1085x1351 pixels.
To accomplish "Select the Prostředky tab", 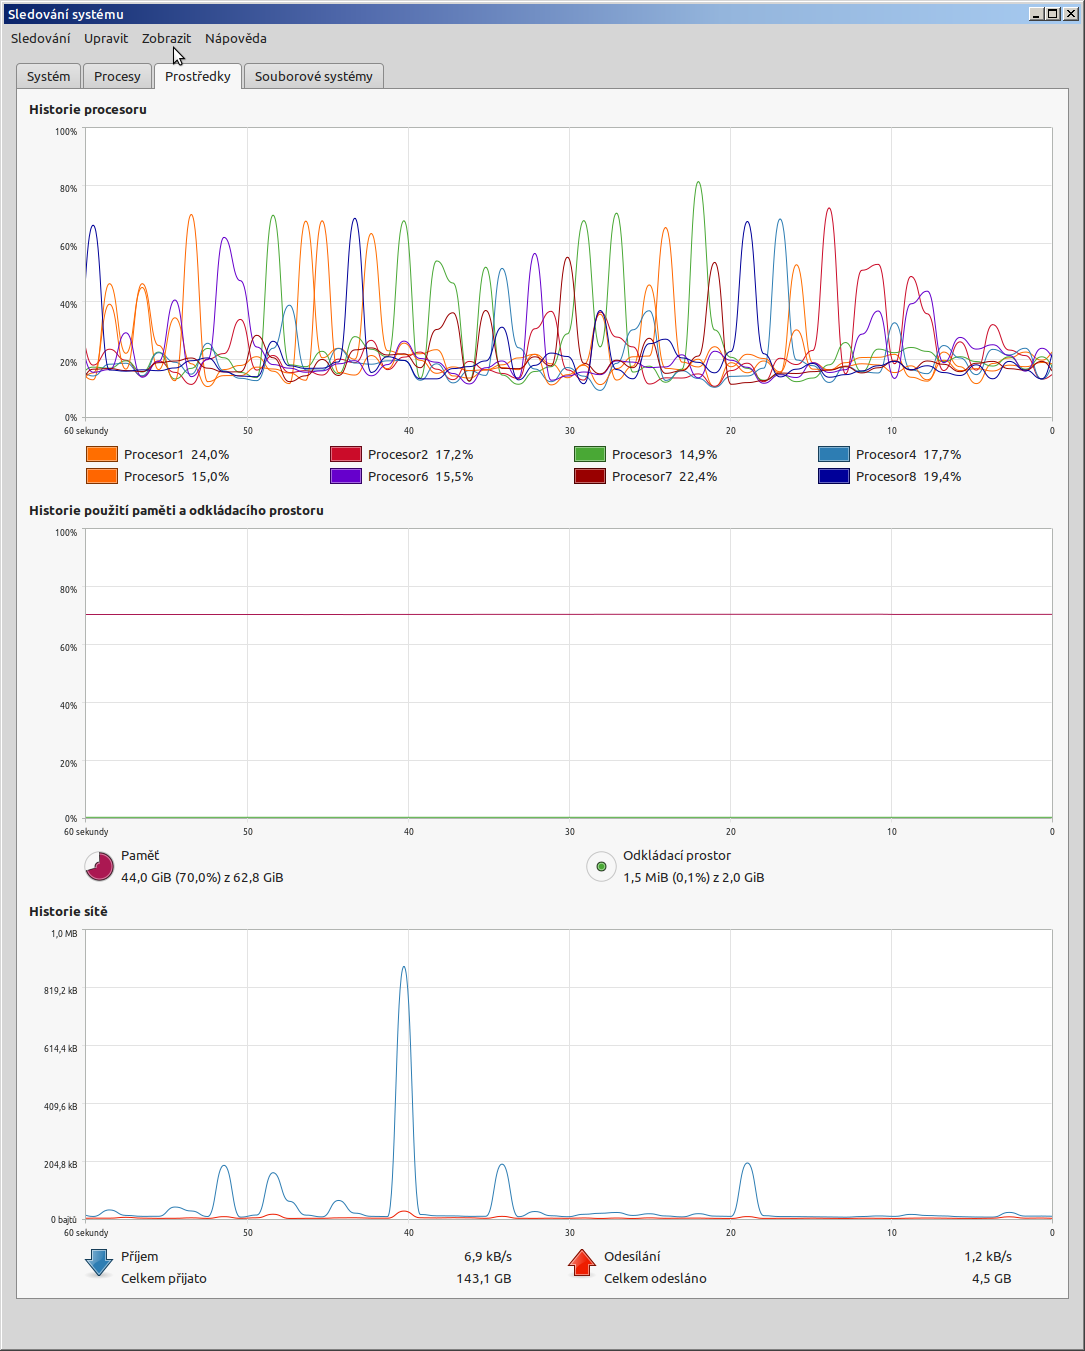I will [198, 76].
